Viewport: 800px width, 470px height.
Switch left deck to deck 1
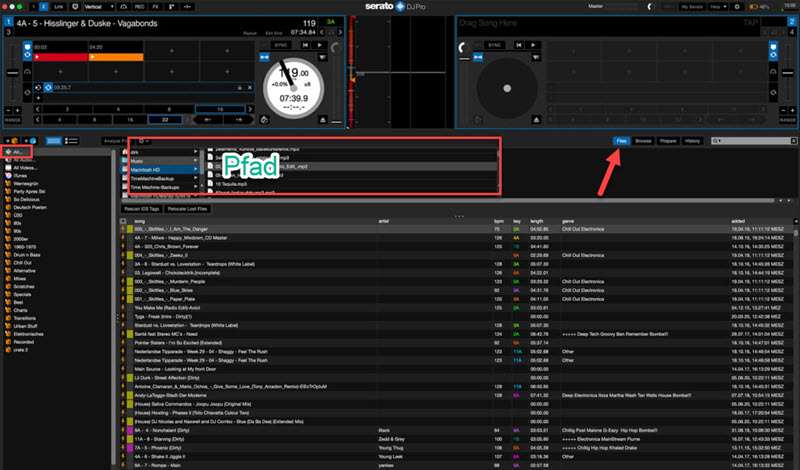(8, 22)
